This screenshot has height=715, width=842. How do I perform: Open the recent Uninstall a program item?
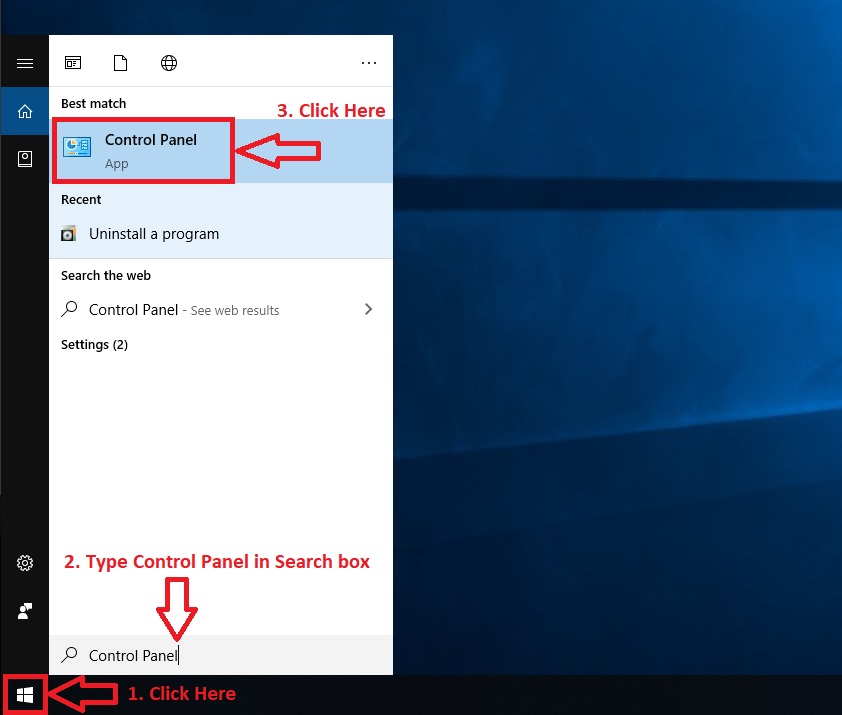pos(221,234)
